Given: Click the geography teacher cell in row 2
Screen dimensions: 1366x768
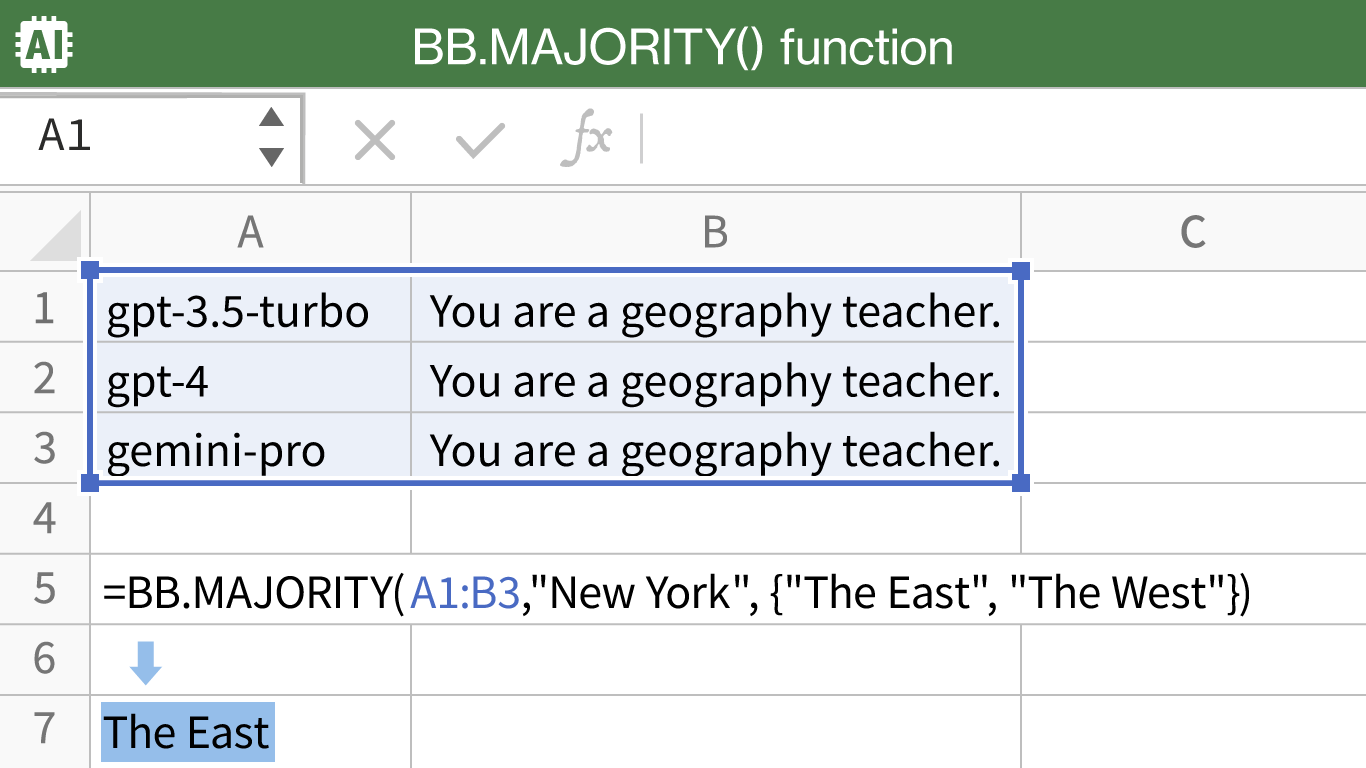Looking at the screenshot, I should pyautogui.click(x=716, y=378).
